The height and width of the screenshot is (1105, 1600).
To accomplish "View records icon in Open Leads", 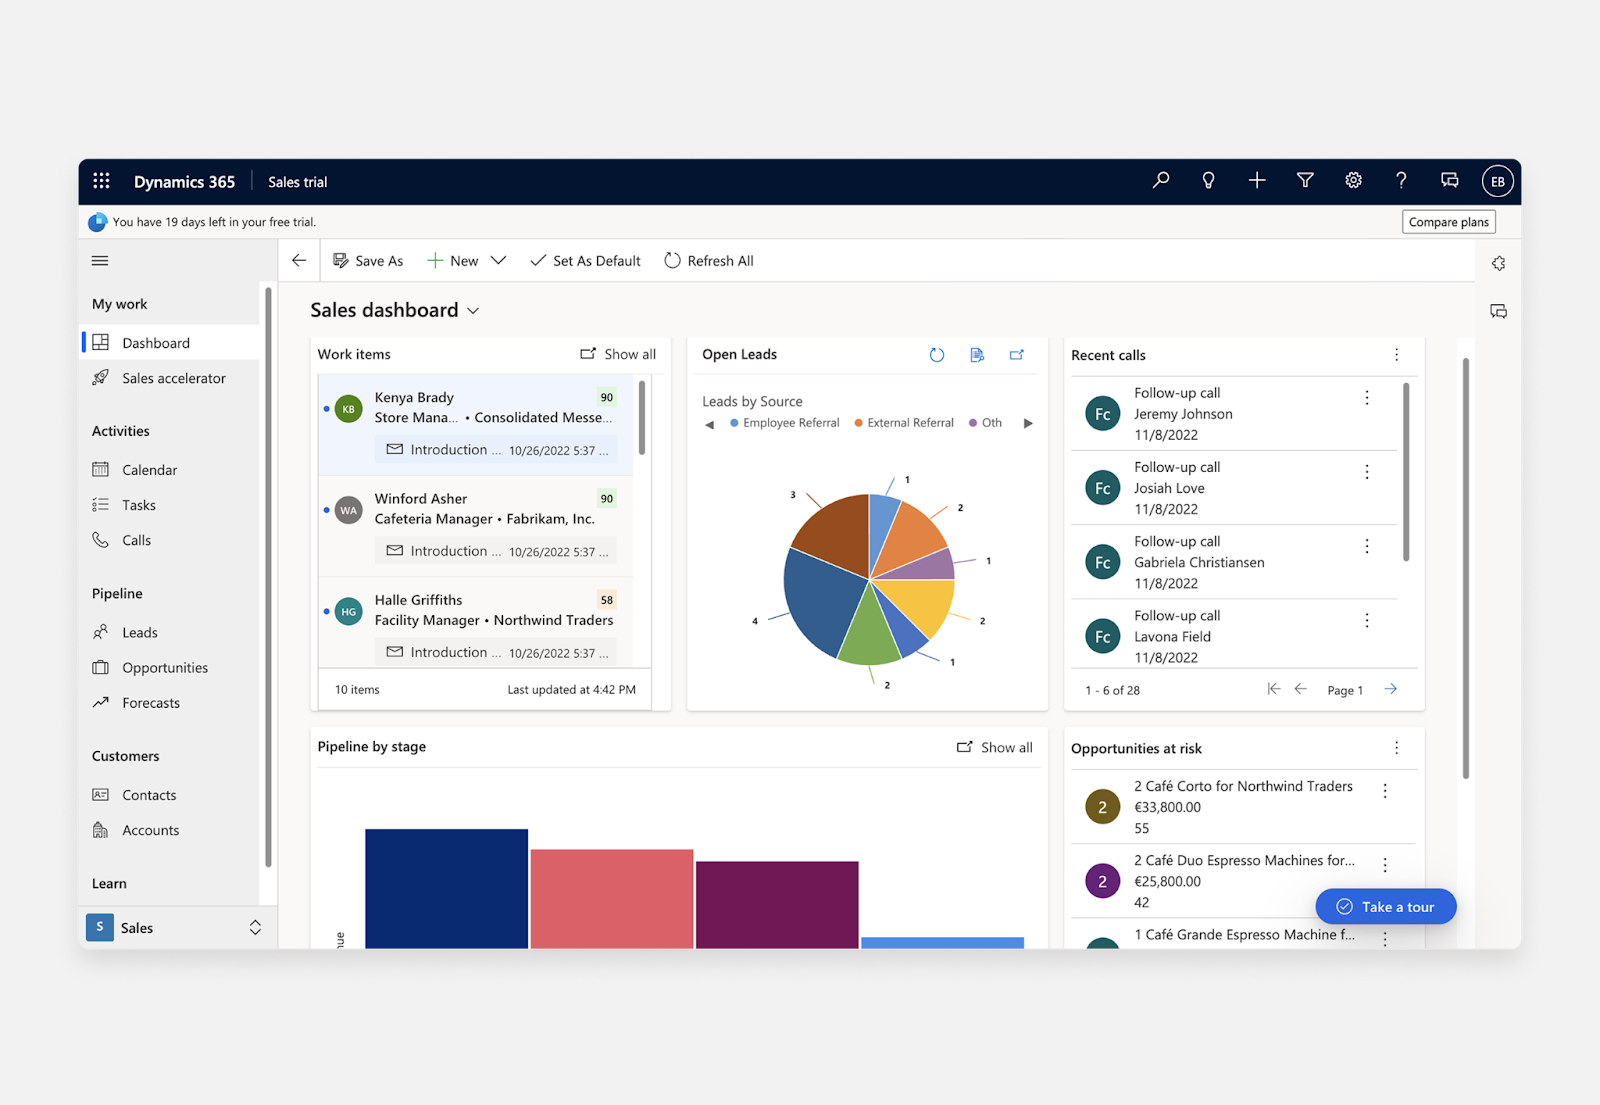I will point(977,355).
